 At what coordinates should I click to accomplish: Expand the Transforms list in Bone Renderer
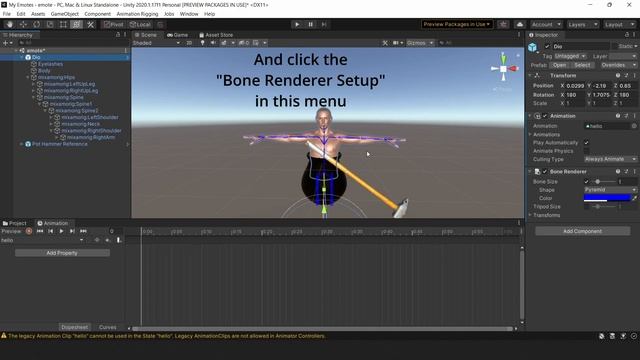coord(530,215)
